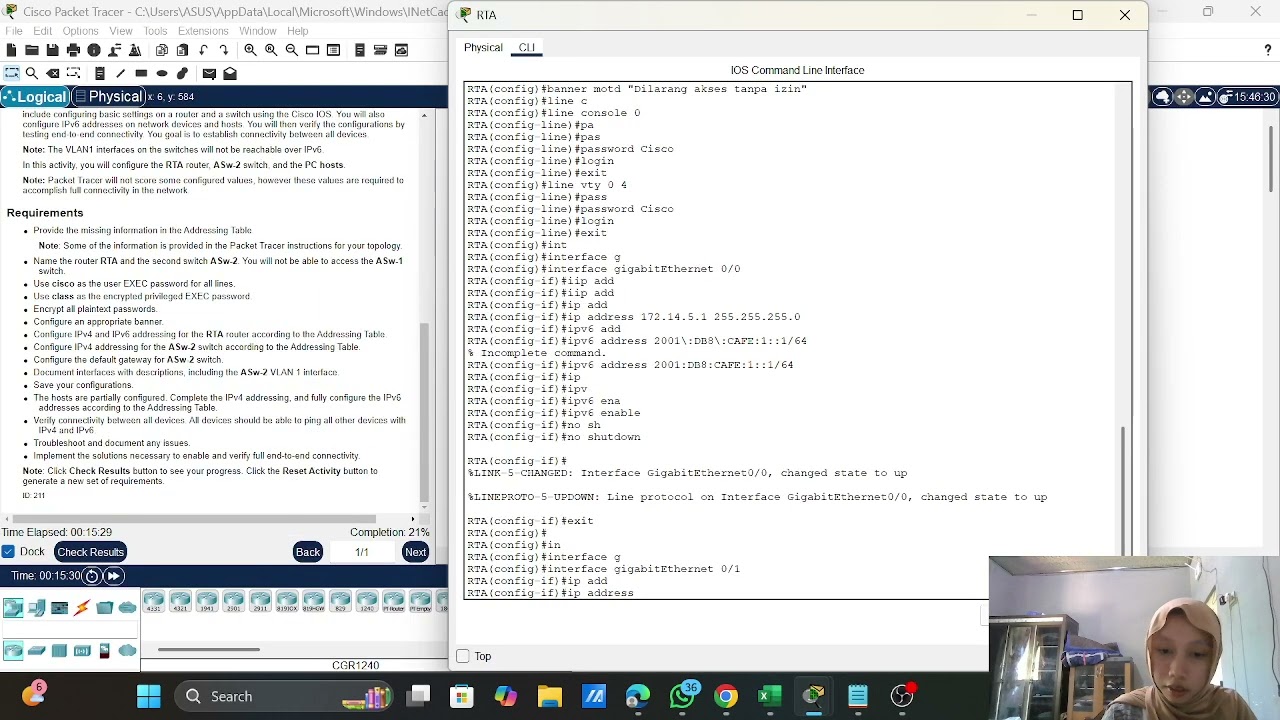
Task: Open the Options menu
Action: coord(80,31)
